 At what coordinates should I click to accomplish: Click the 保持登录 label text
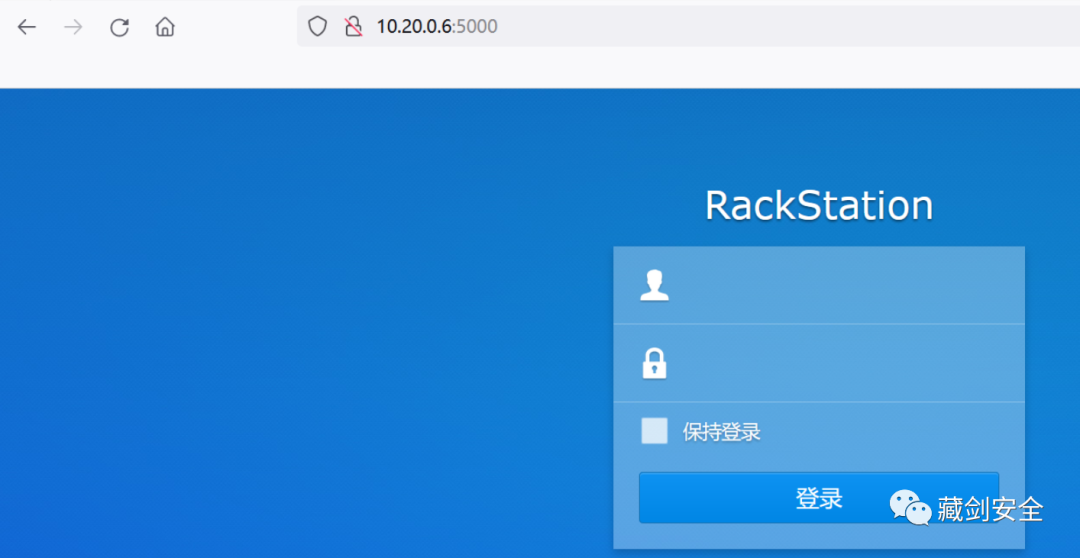tap(721, 432)
